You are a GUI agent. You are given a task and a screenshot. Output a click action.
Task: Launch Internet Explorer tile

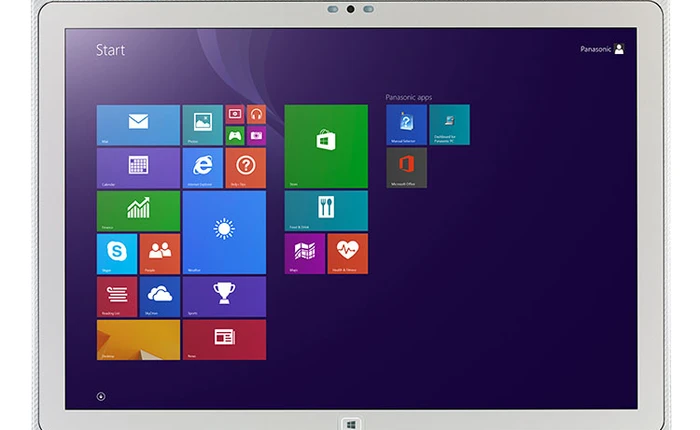[x=203, y=168]
